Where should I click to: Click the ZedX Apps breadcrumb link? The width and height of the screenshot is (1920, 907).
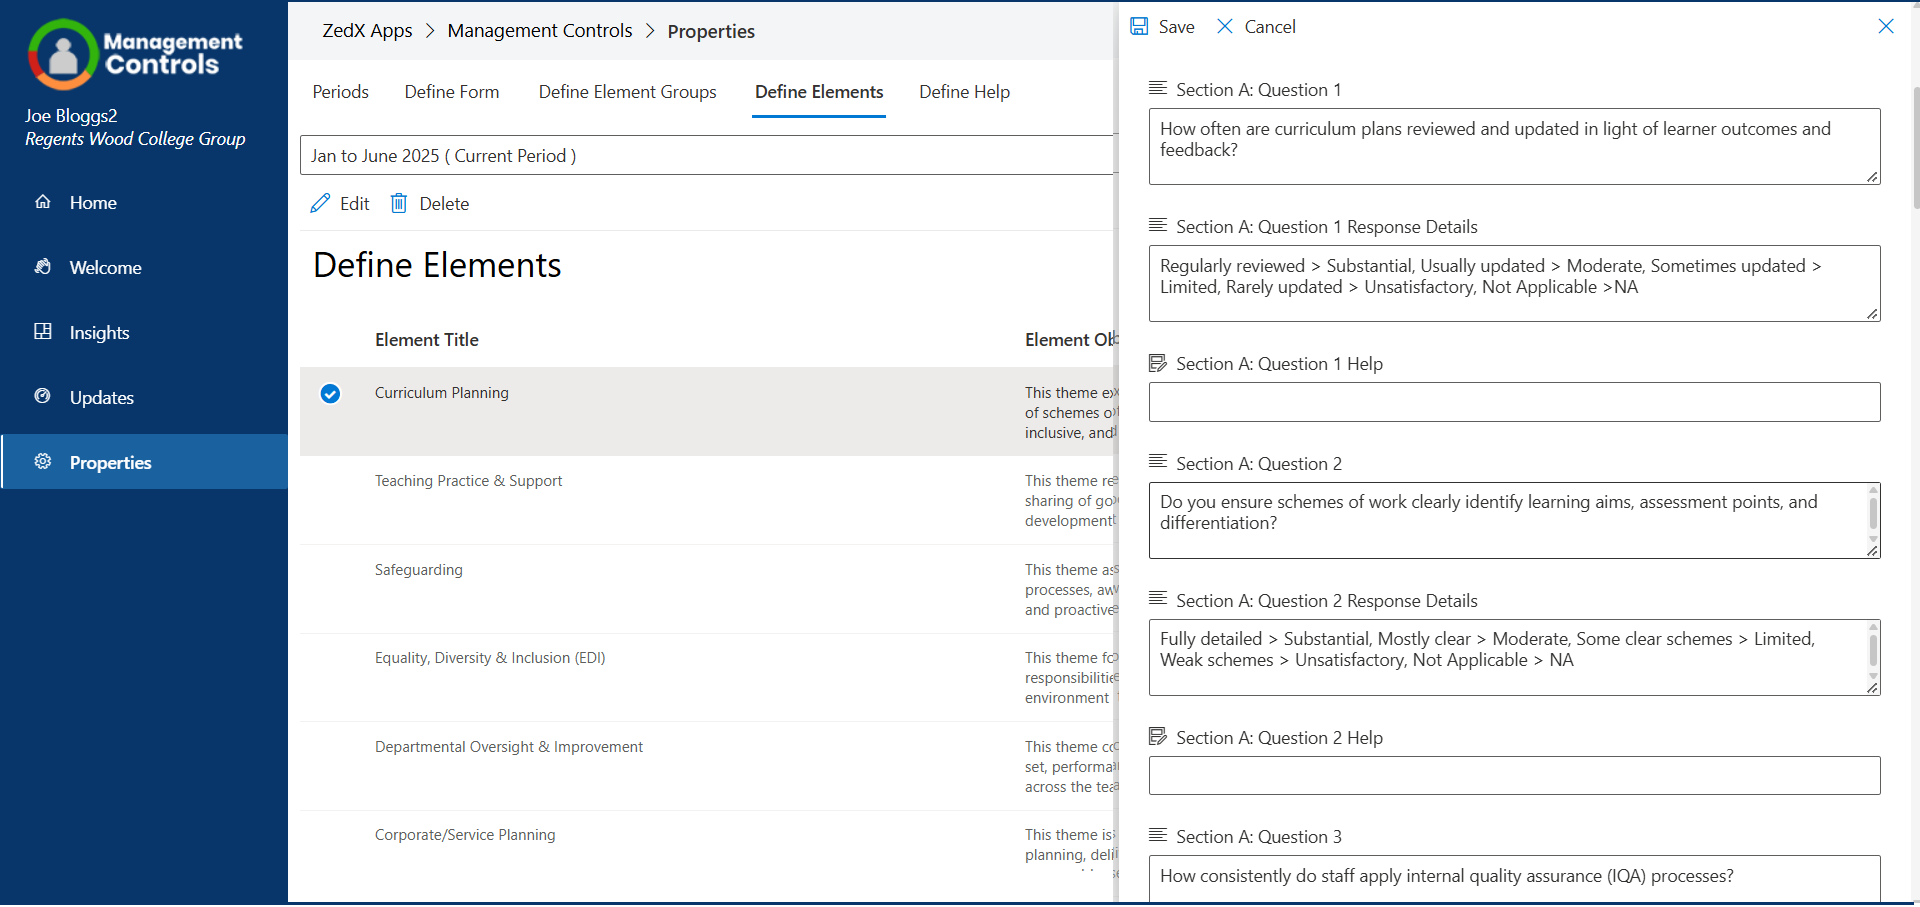tap(367, 31)
